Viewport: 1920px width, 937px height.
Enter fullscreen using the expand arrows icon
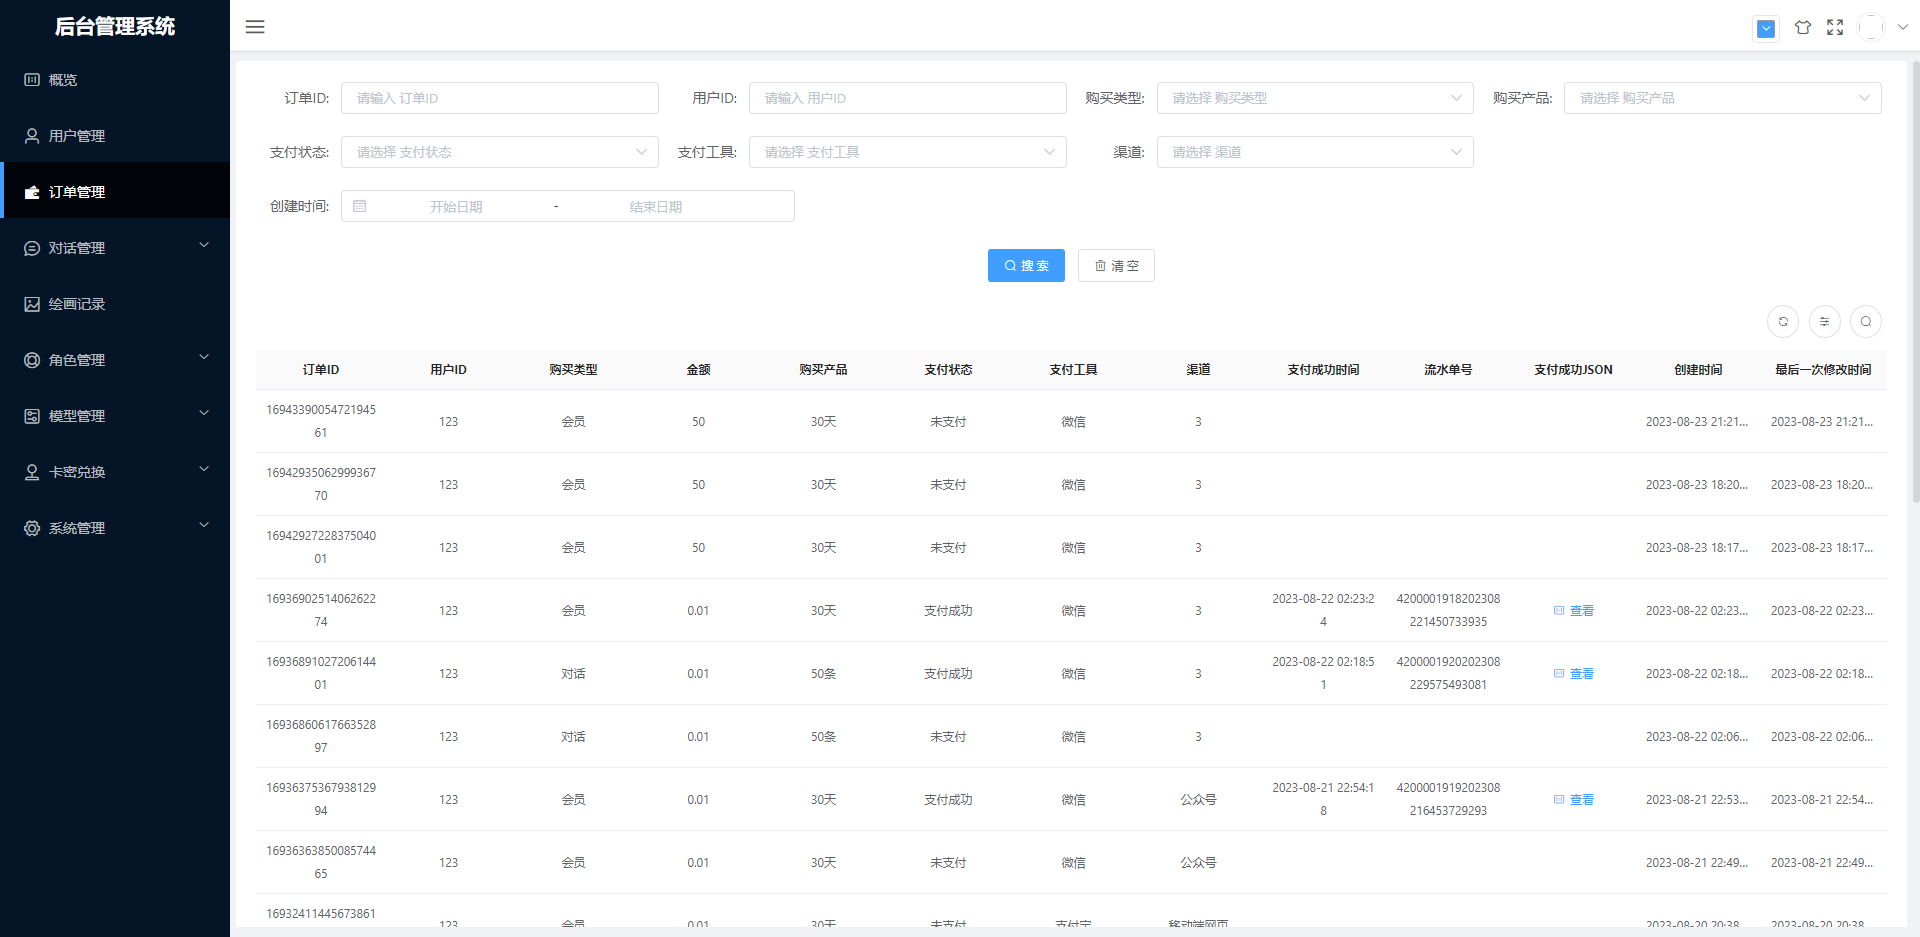1835,28
